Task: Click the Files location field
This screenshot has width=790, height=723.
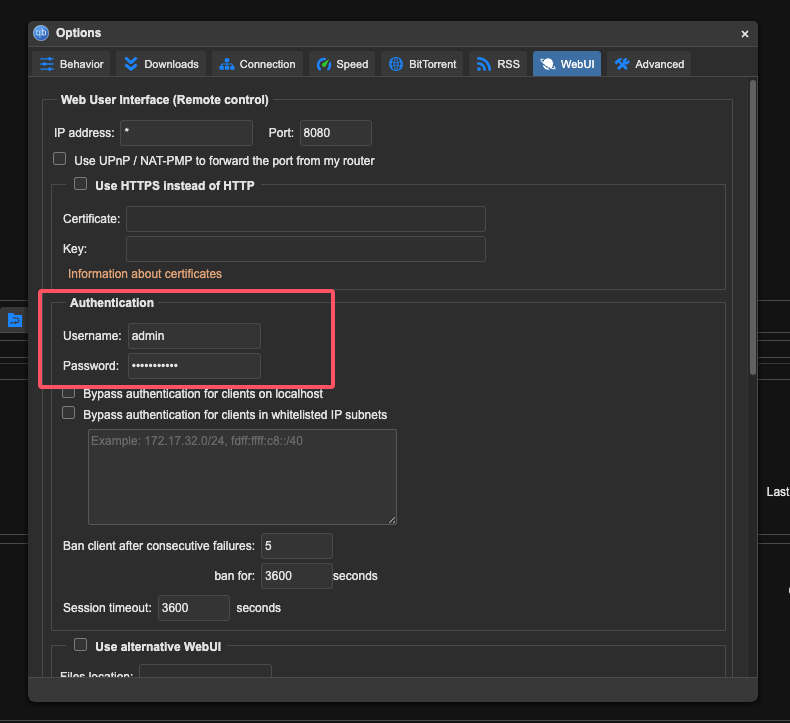Action: 206,671
